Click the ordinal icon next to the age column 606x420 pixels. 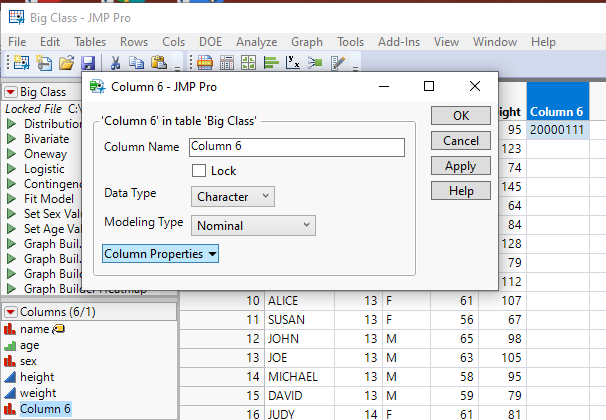tap(10, 345)
